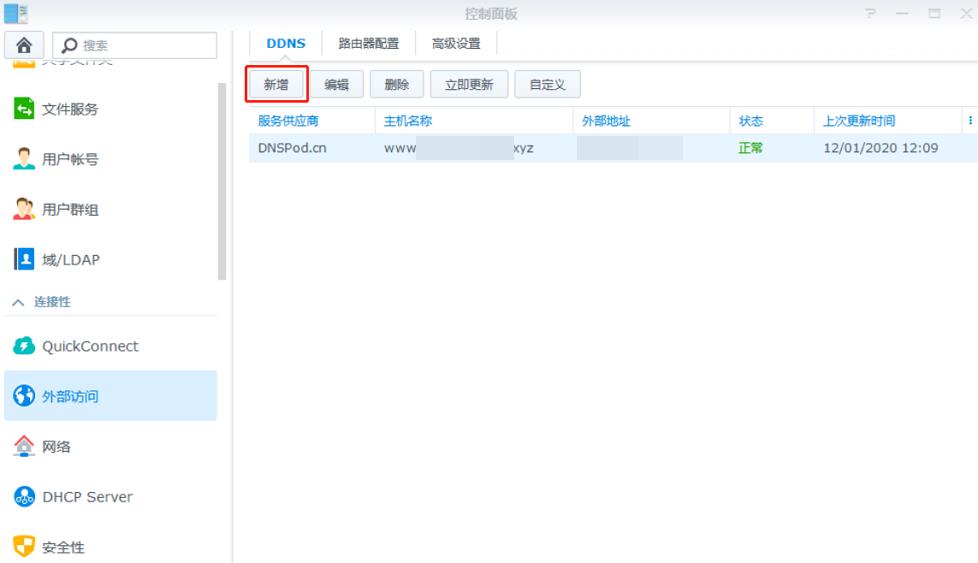Open the QuickConnect label in sidebar
This screenshot has height=563, width=978.
click(x=90, y=346)
